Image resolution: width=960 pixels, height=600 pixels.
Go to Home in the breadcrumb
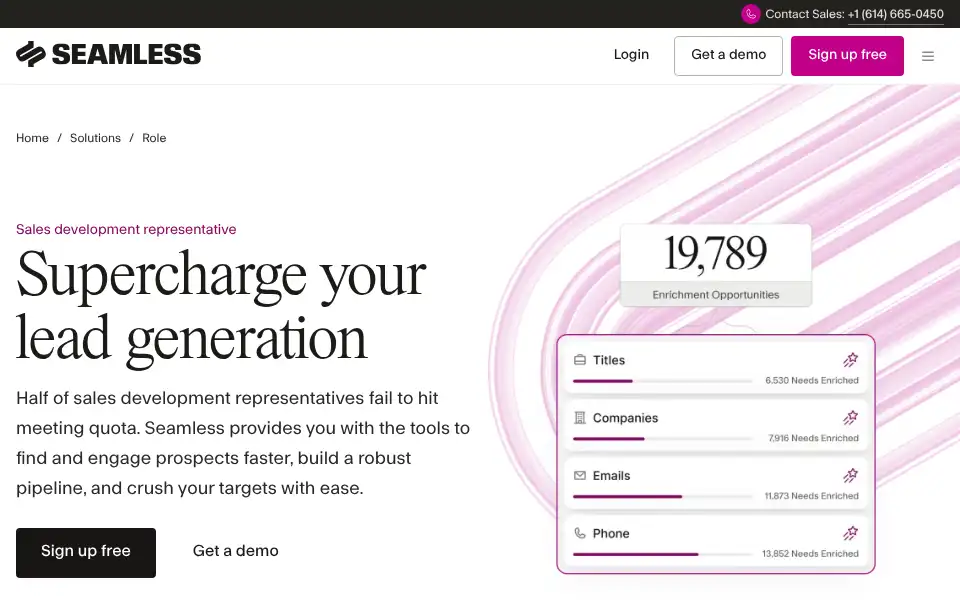tap(32, 138)
